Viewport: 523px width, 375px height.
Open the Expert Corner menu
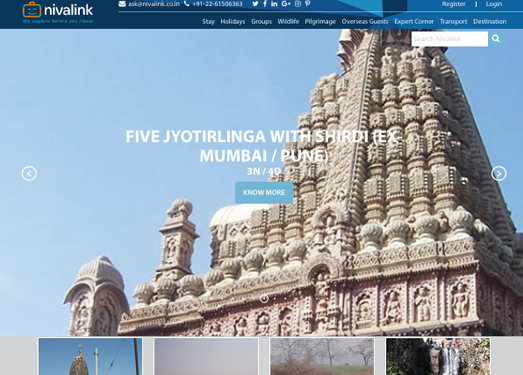[414, 22]
